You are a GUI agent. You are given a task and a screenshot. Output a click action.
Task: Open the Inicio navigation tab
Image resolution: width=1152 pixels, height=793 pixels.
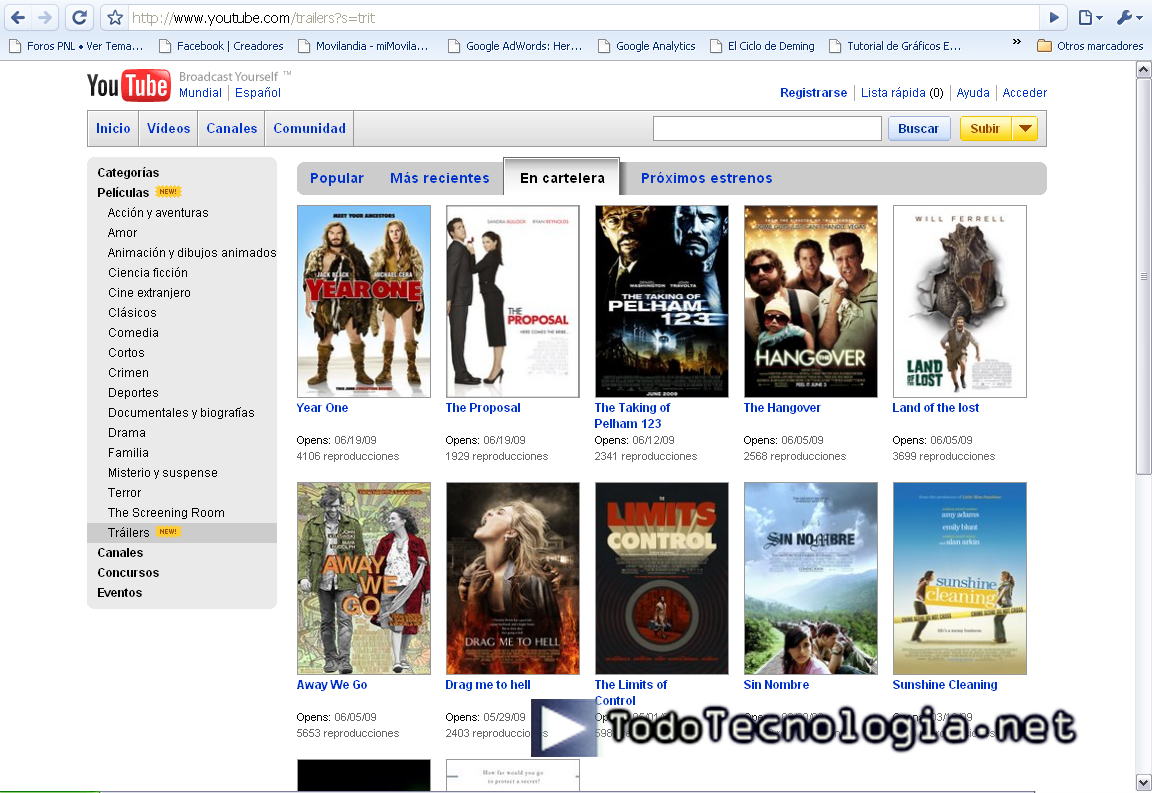coord(113,129)
